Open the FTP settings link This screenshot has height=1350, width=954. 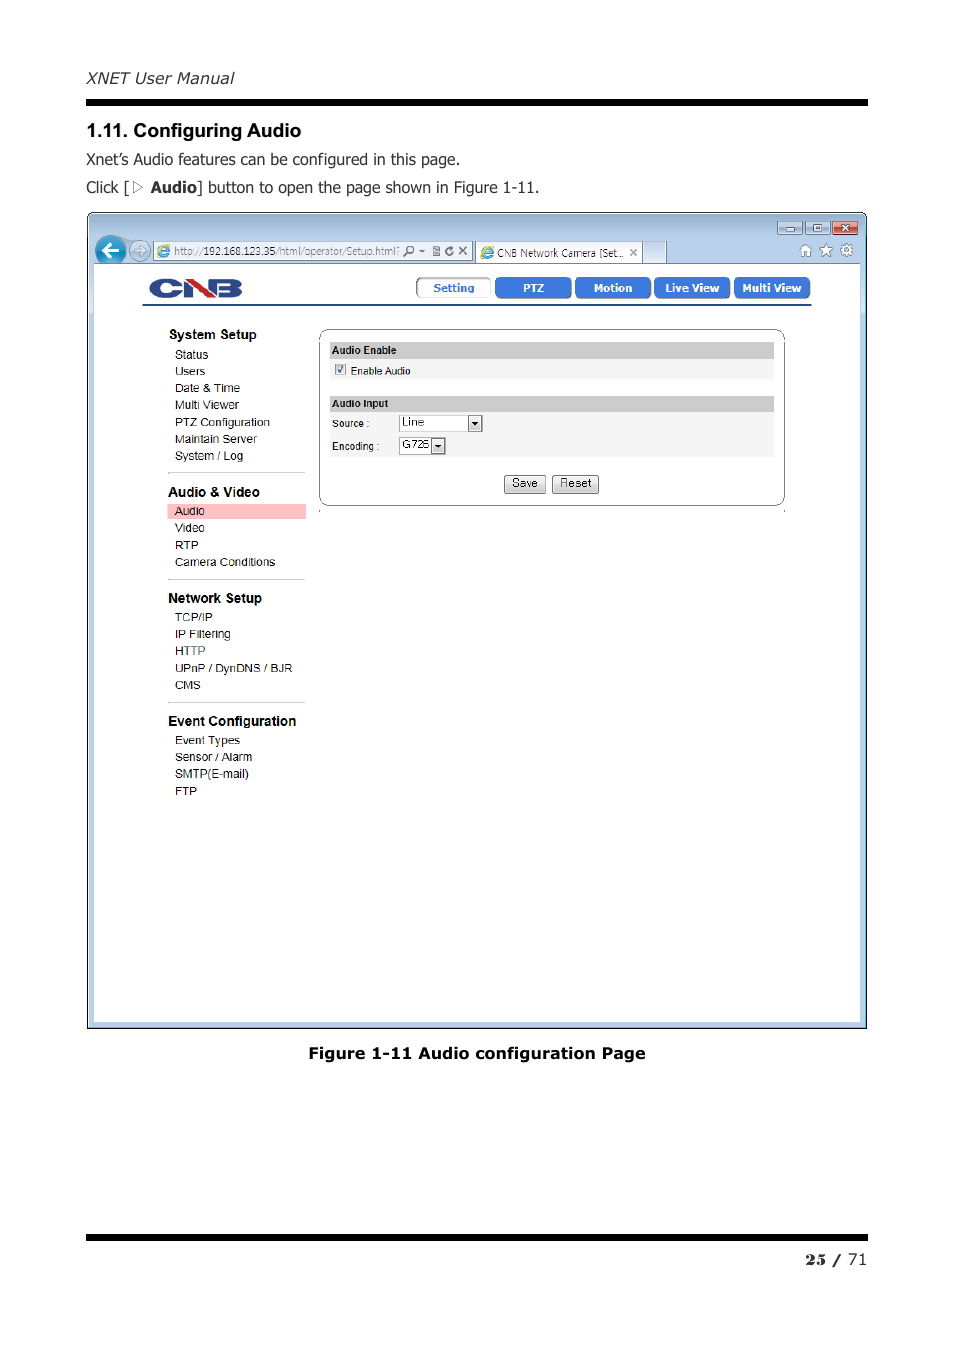(186, 791)
